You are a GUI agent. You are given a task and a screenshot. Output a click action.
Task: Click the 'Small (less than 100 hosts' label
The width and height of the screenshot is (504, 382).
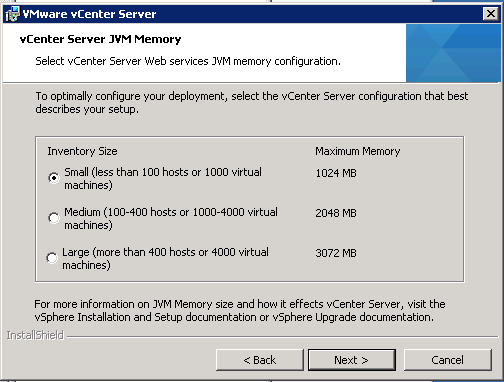tap(163, 178)
